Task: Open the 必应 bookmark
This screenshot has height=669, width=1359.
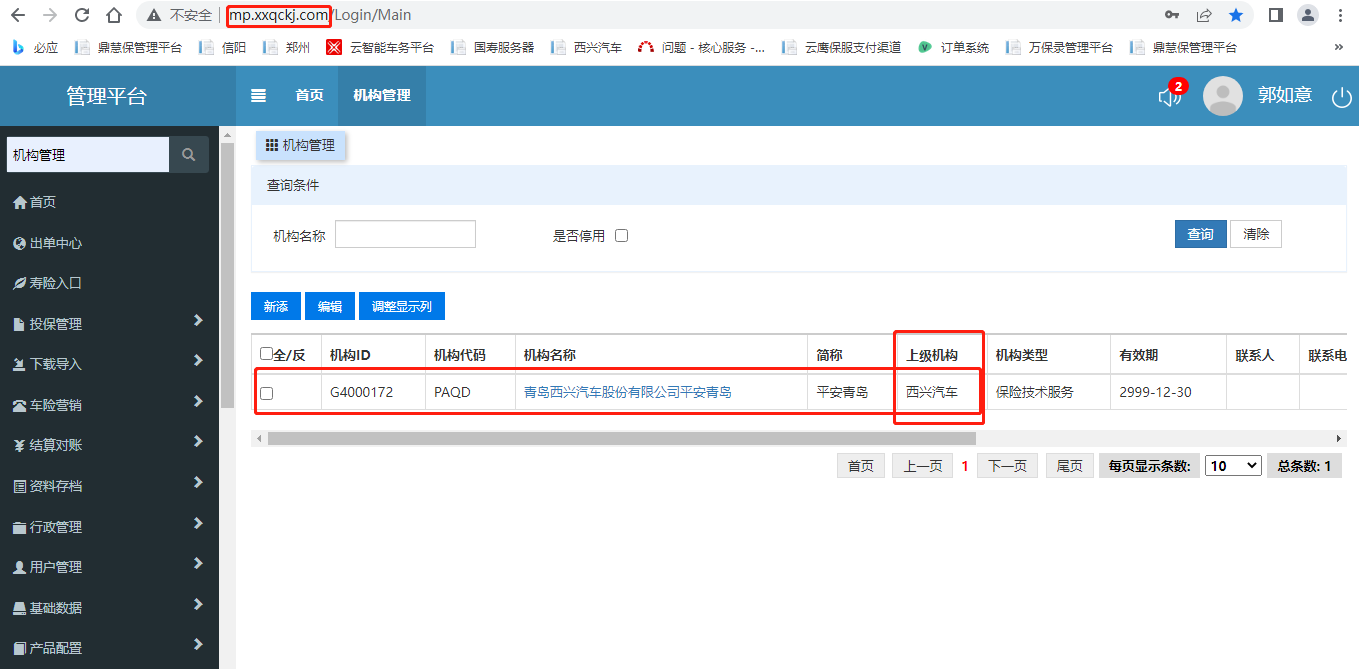Action: click(35, 47)
